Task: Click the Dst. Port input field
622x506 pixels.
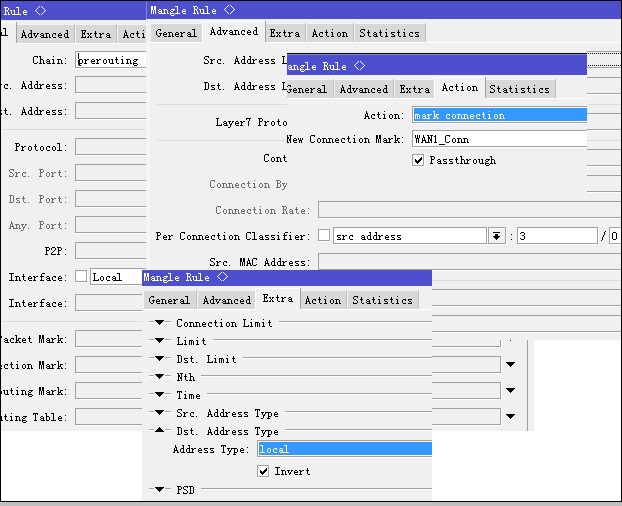Action: 111,199
